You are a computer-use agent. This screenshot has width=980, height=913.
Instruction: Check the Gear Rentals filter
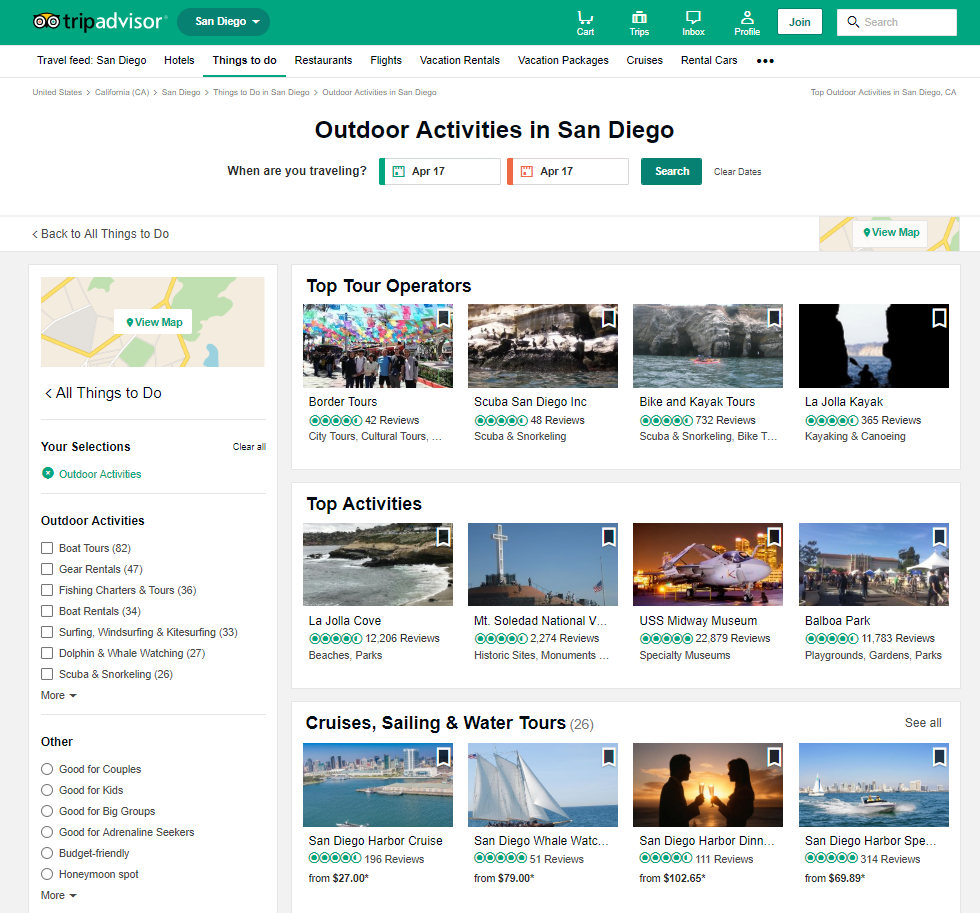click(47, 569)
